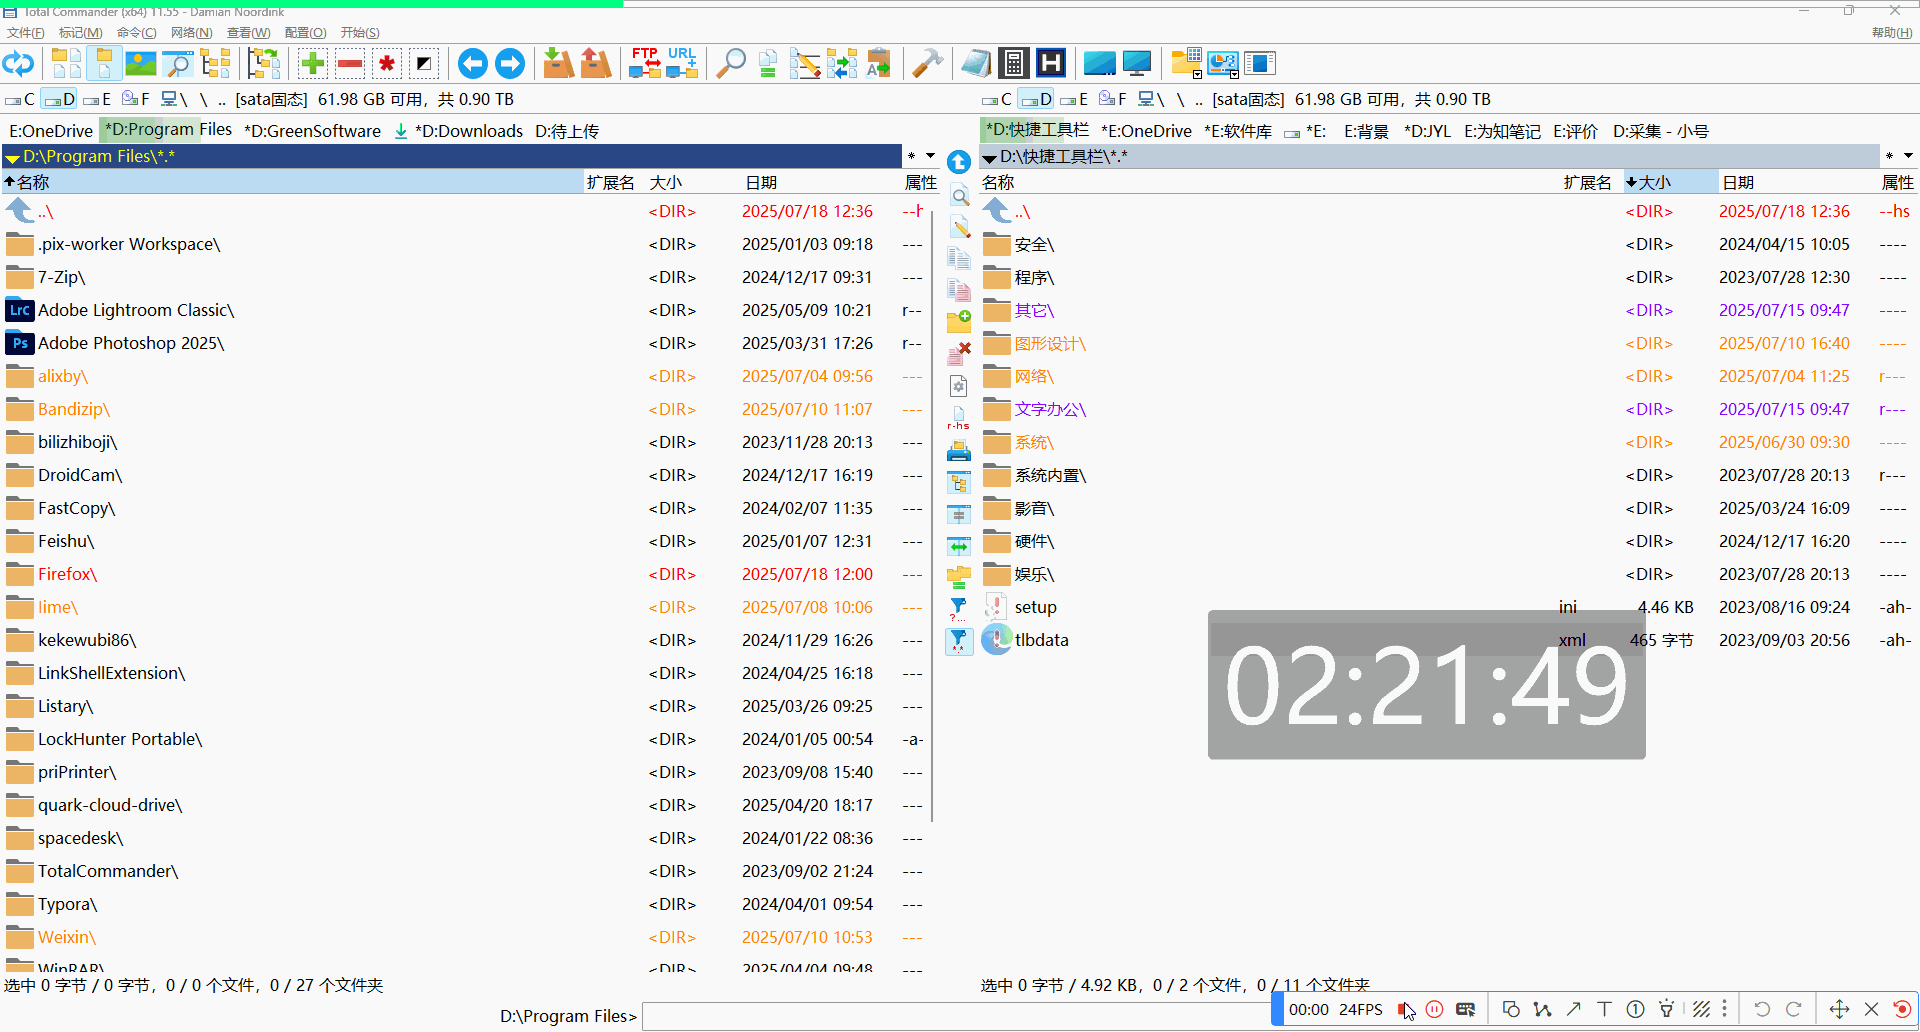Screen dimensions: 1920x1032
Task: Open the 命令(C) menu
Action: tap(137, 33)
